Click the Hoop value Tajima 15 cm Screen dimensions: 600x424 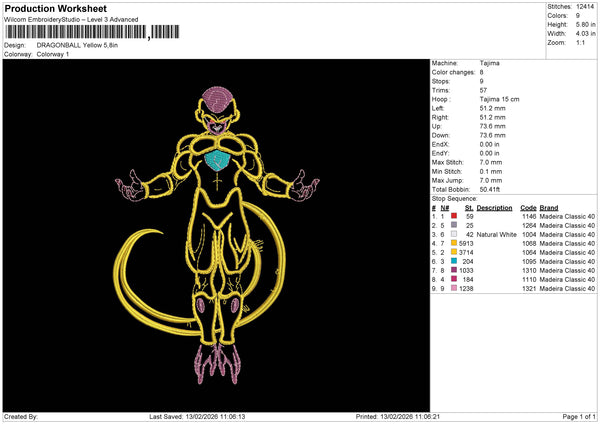tap(500, 100)
